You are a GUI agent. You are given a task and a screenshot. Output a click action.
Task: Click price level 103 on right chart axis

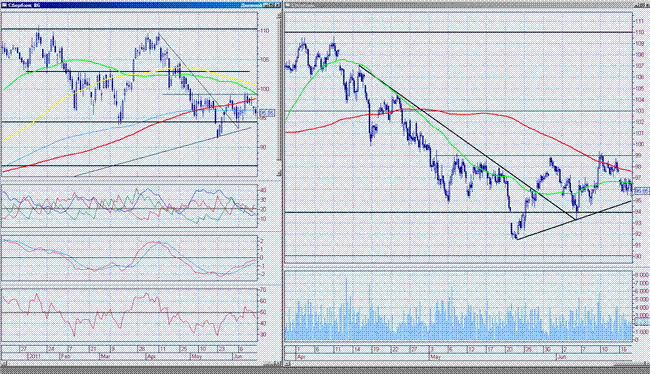(639, 111)
